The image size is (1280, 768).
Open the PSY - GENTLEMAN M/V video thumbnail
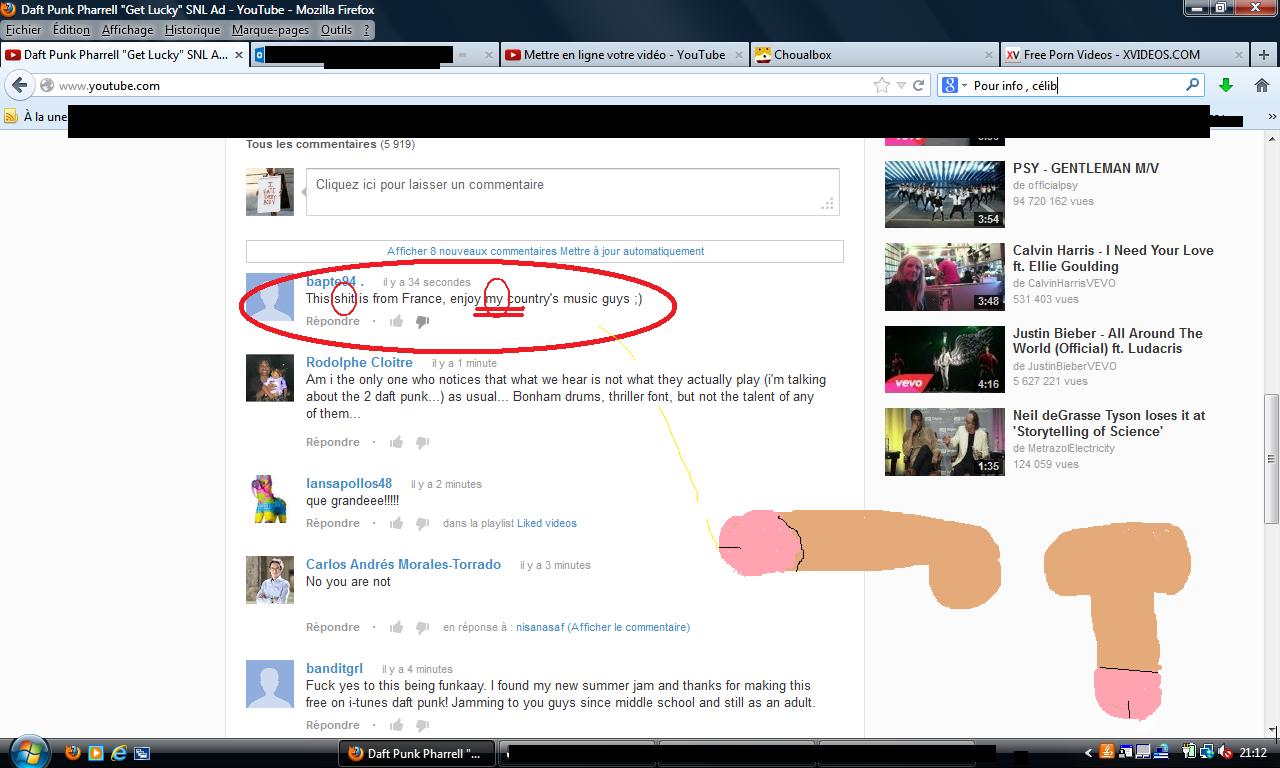[x=944, y=194]
